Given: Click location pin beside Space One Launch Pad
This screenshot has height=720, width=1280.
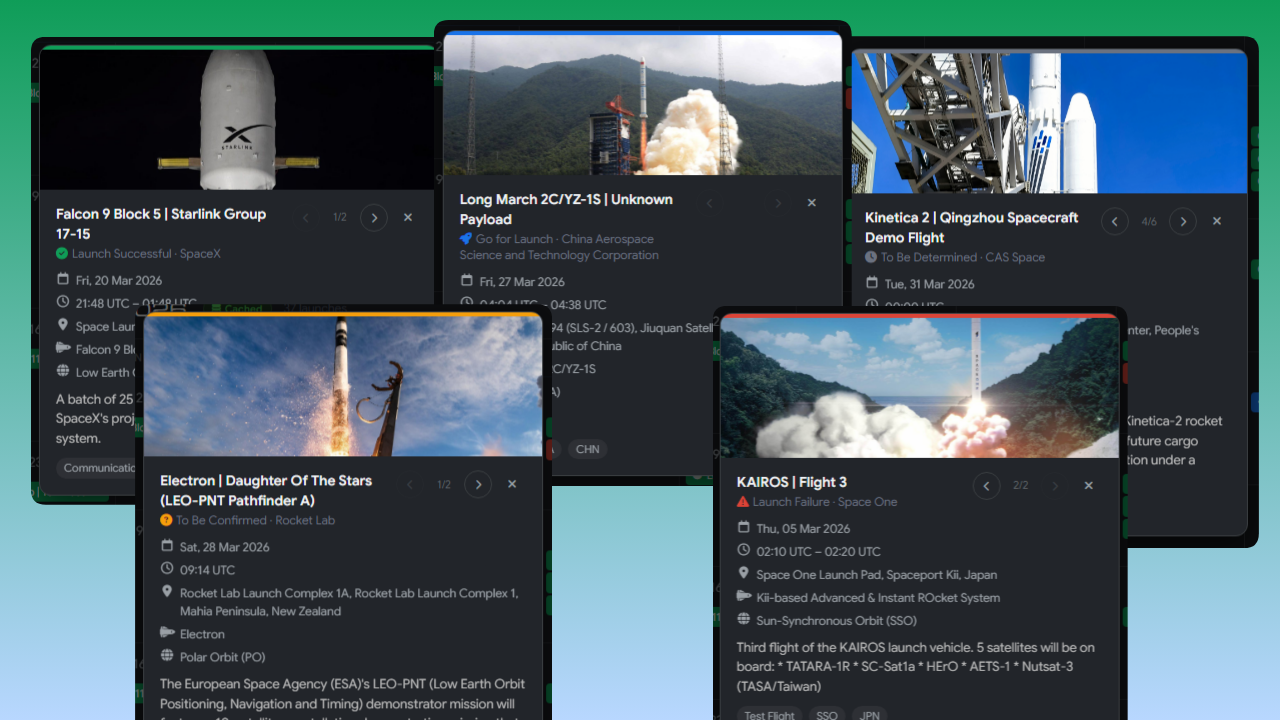Looking at the screenshot, I should tap(743, 573).
